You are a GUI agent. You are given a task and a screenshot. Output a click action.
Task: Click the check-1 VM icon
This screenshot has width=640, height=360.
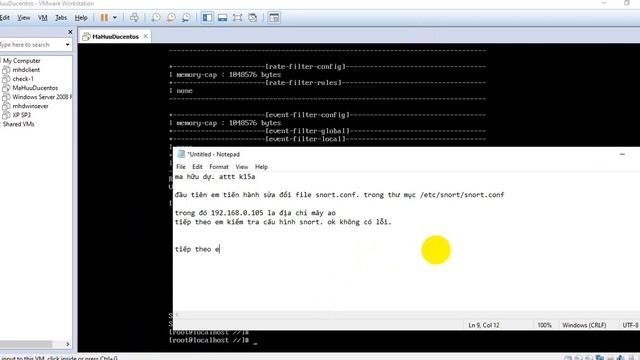pyautogui.click(x=6, y=79)
